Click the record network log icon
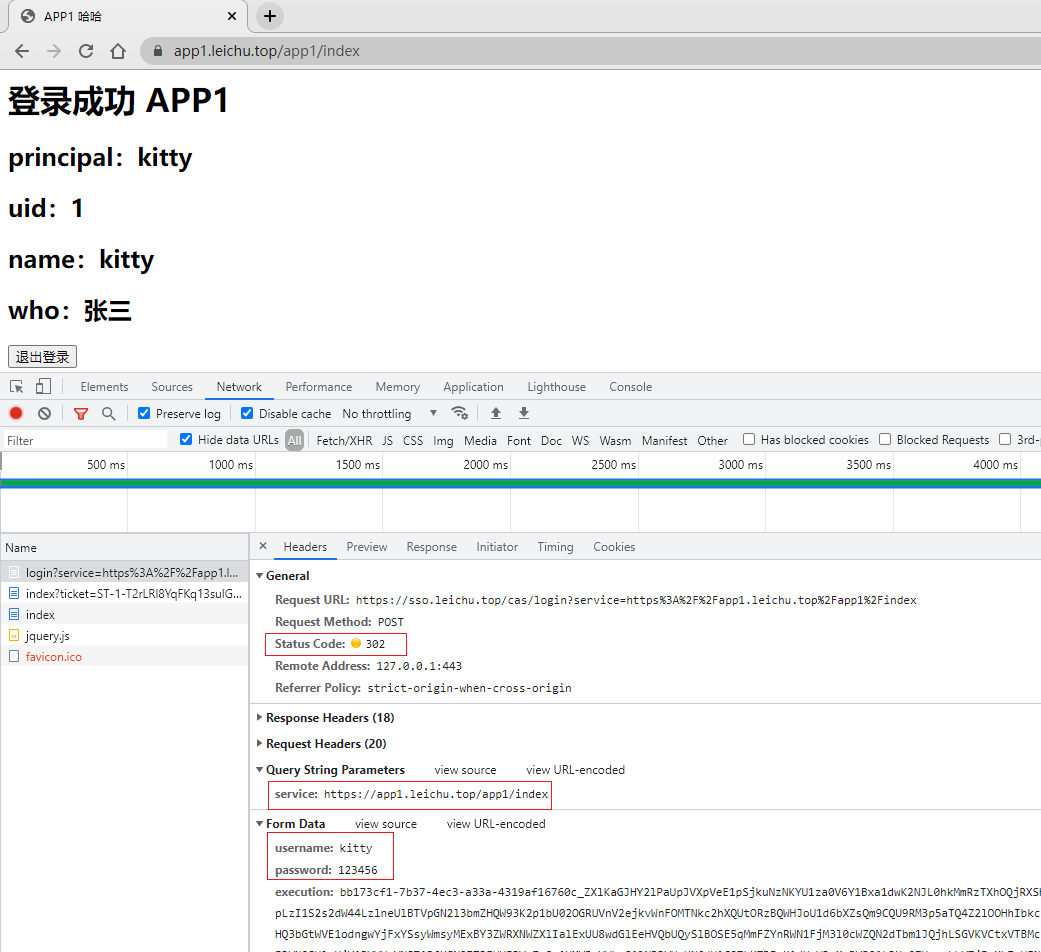This screenshot has width=1041, height=952. [16, 413]
